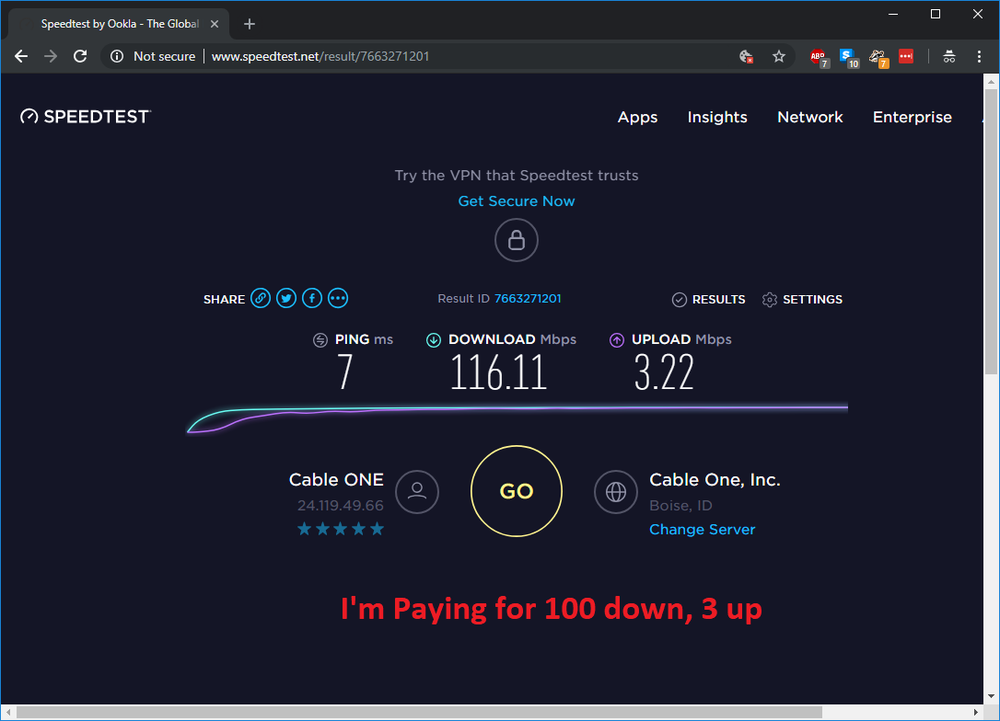Open the Change Server link

702,529
